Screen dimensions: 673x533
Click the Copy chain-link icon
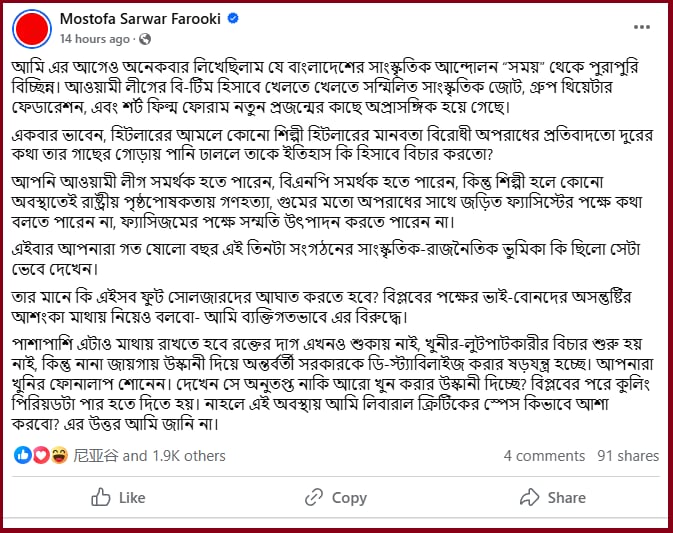pos(314,497)
